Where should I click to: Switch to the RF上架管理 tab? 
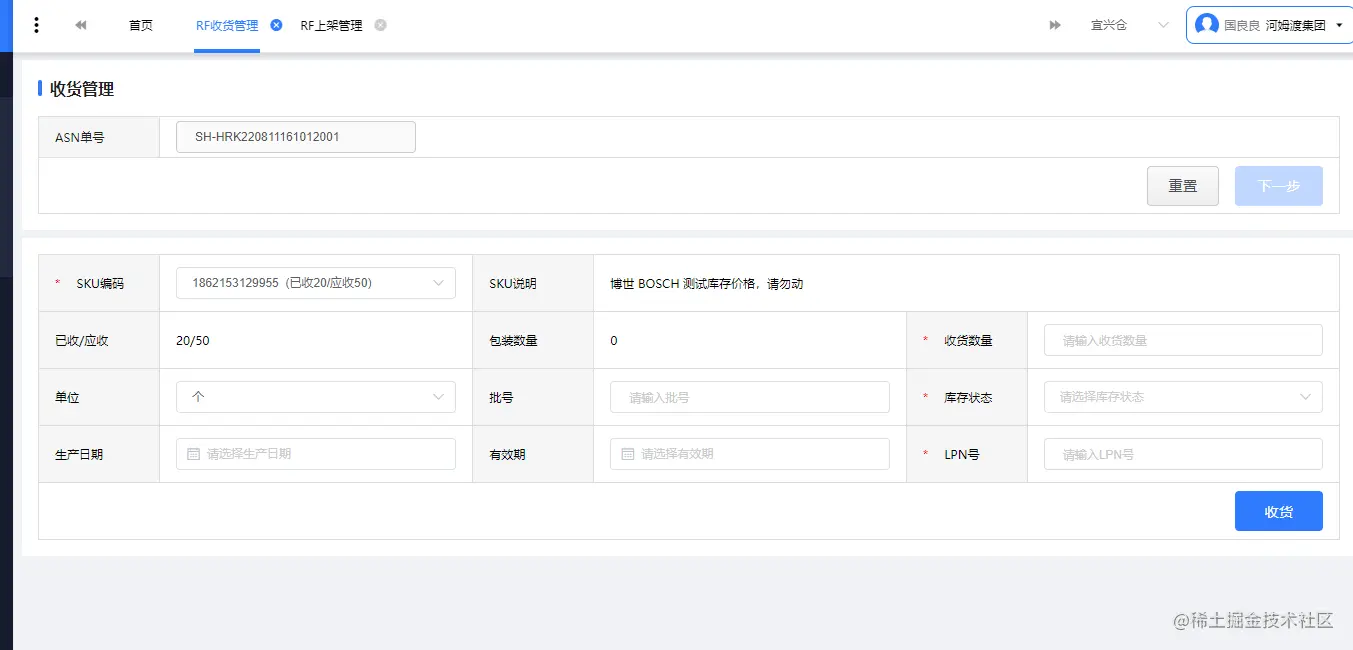[x=331, y=26]
